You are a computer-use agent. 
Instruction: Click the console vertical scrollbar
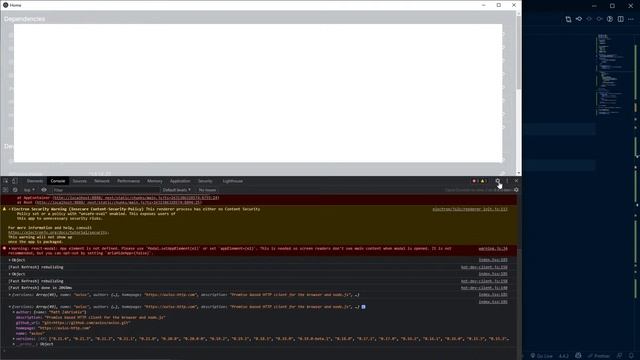tap(519, 273)
